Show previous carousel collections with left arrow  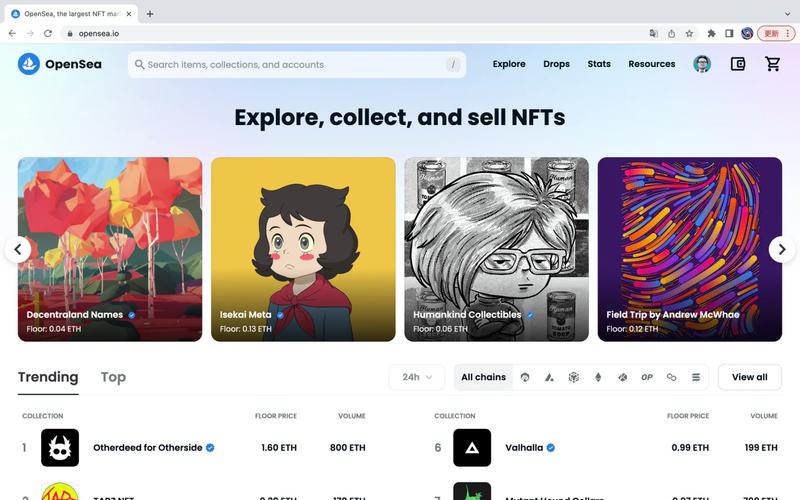click(x=18, y=249)
